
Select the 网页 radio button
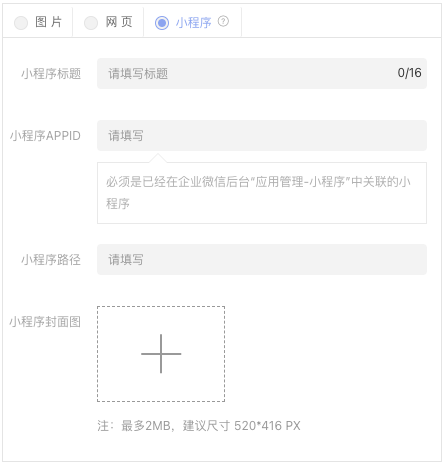click(x=91, y=23)
